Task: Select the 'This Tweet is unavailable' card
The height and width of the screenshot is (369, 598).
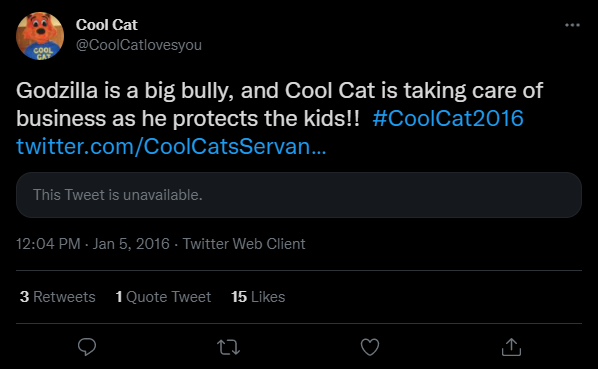Action: (299, 195)
